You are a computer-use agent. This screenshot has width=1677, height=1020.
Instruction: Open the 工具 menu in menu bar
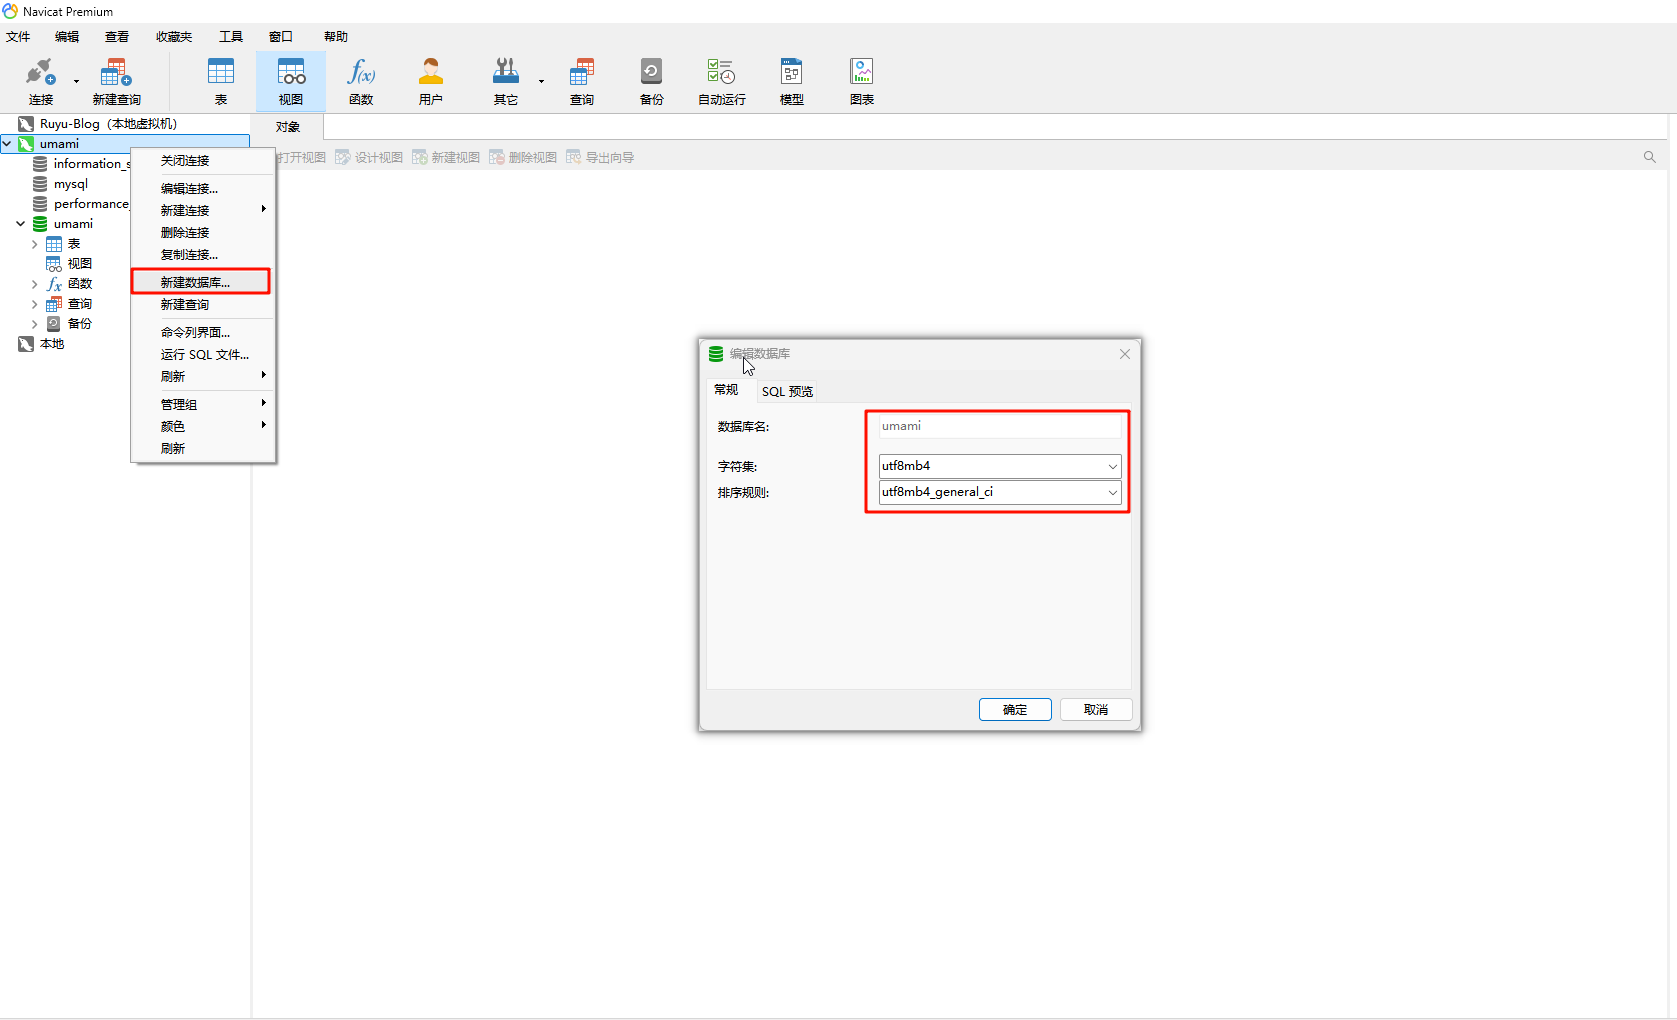(231, 37)
